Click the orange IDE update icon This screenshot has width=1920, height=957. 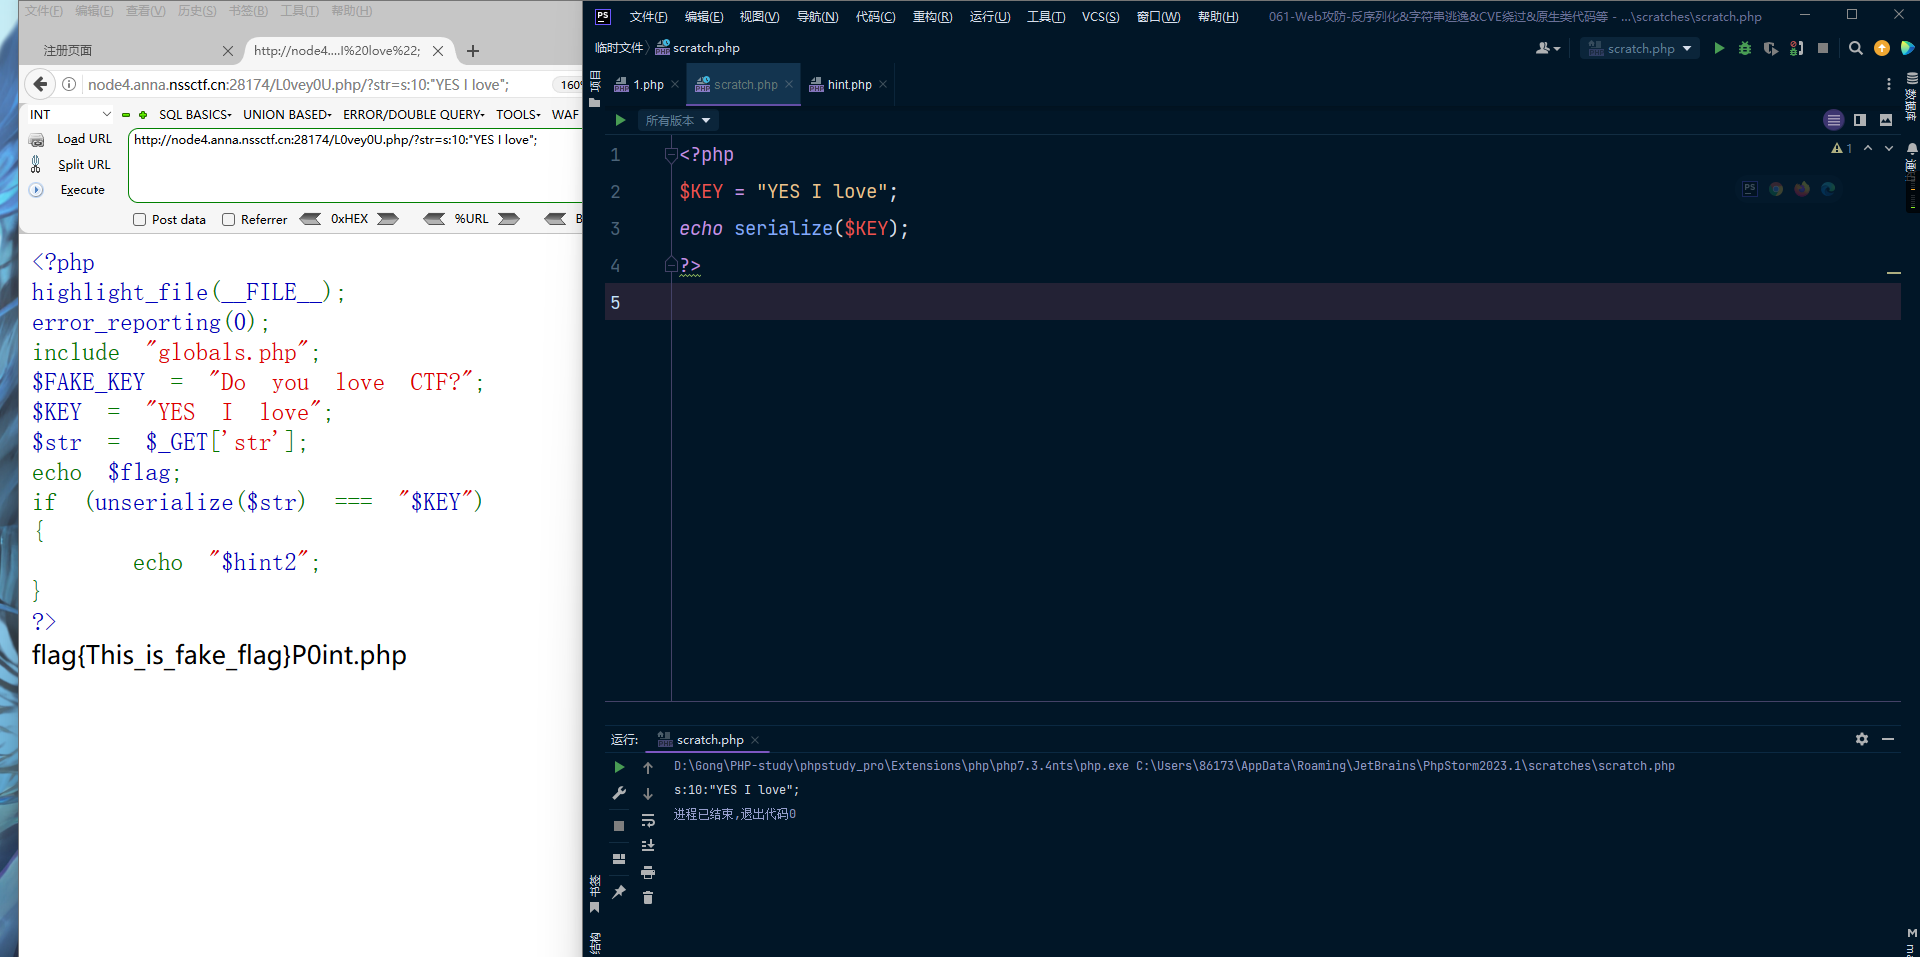click(1881, 48)
